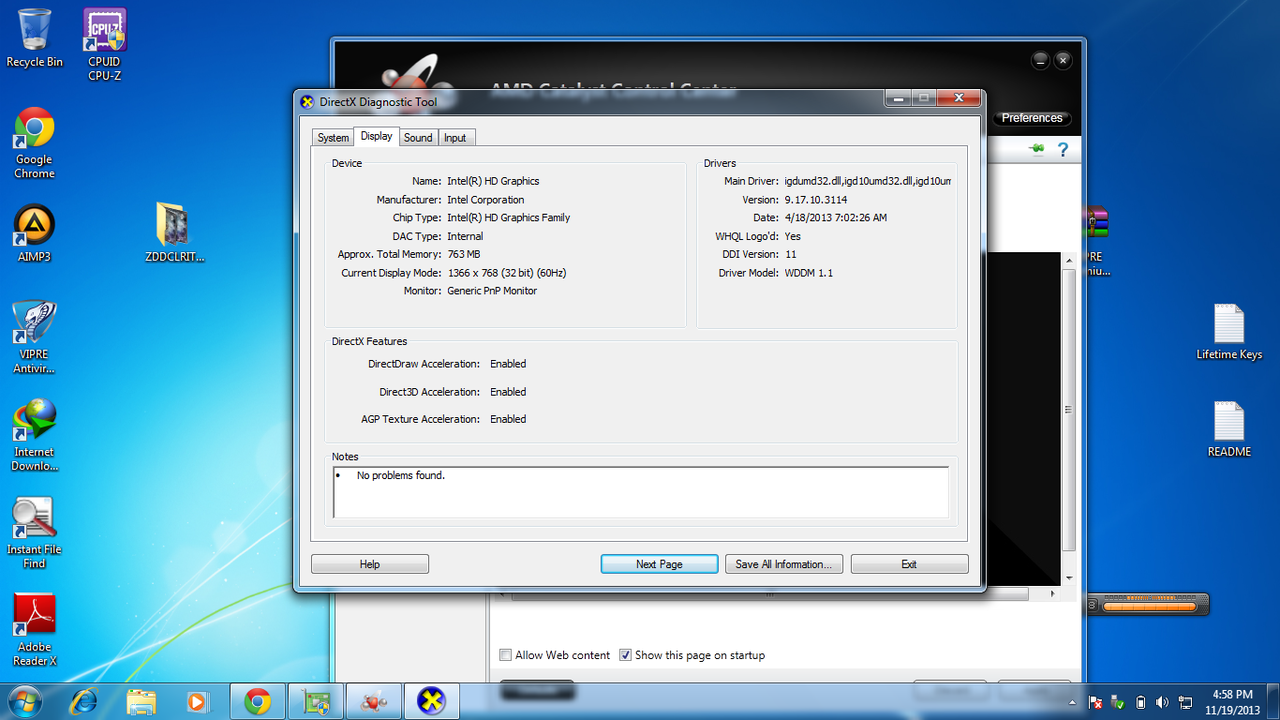Open Preferences in AMD Catalyst Control Center

click(x=1032, y=118)
